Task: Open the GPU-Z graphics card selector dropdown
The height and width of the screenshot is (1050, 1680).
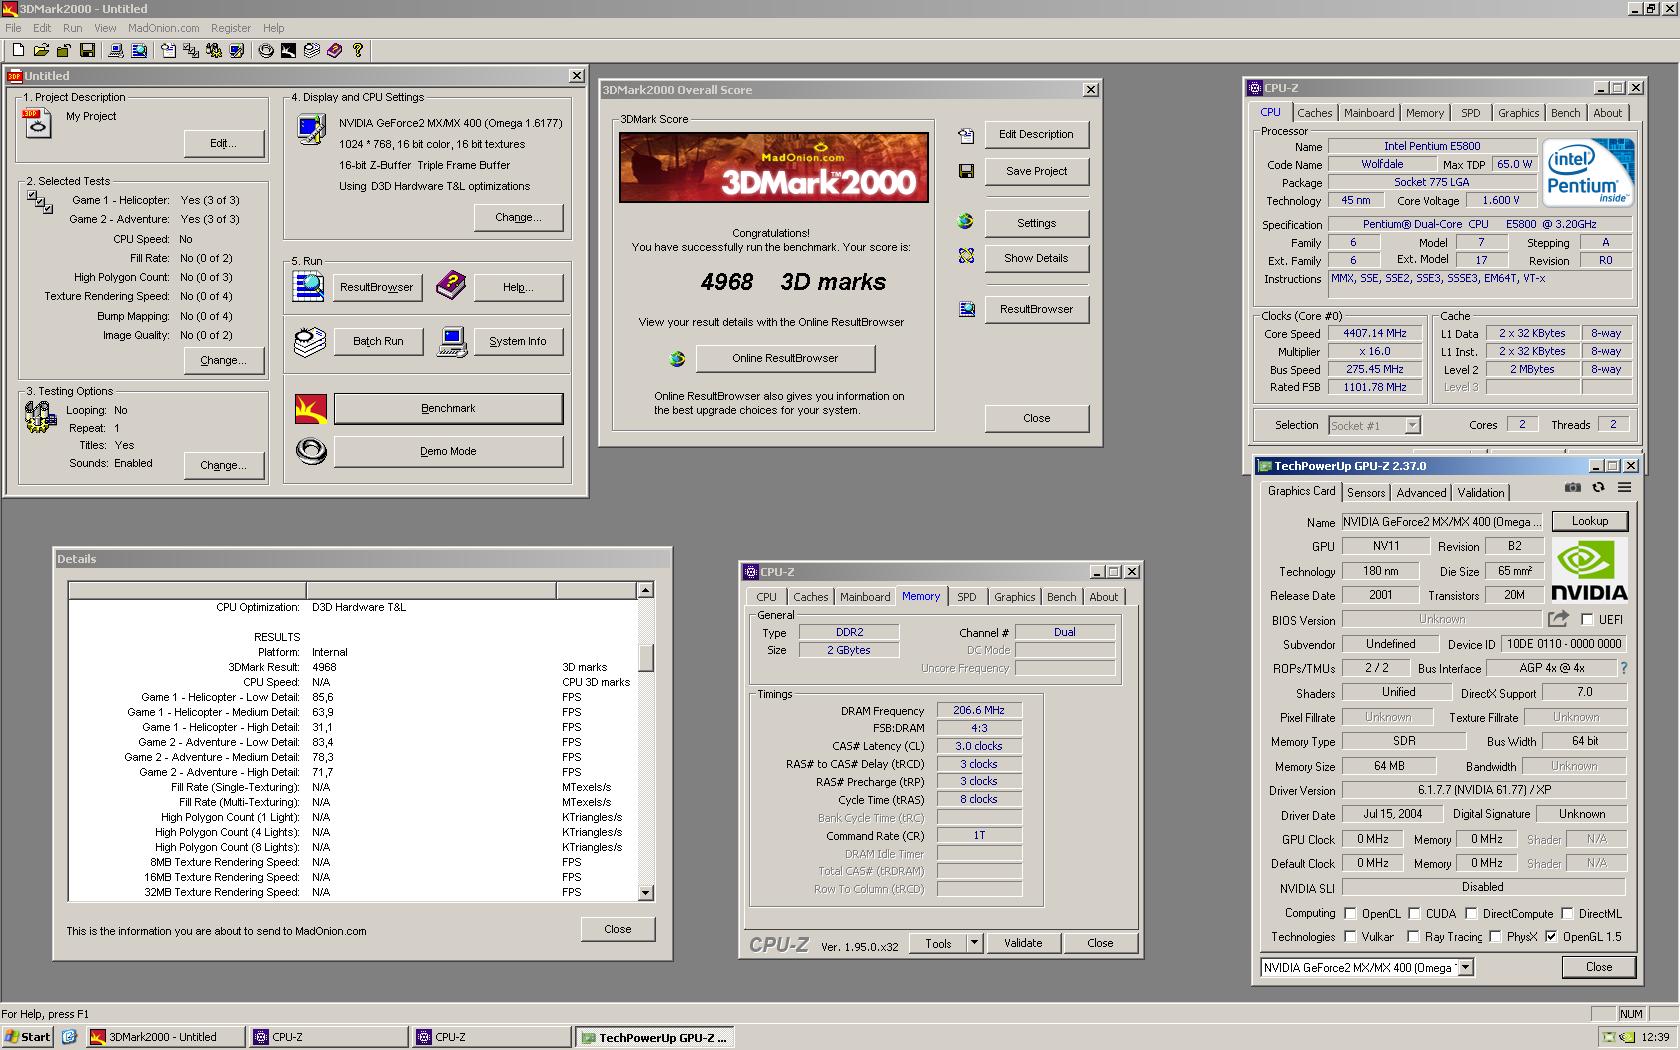Action: 1465,967
